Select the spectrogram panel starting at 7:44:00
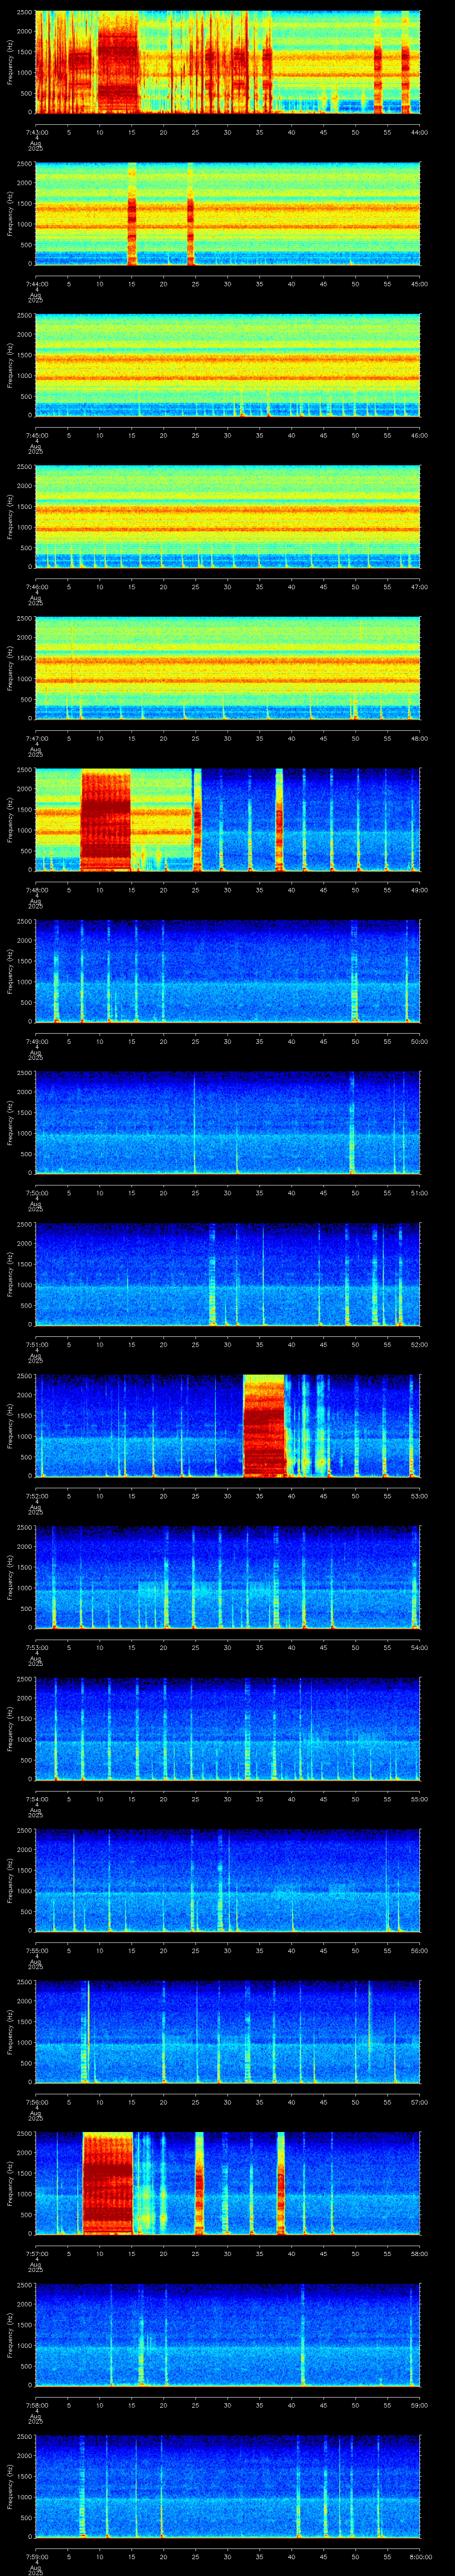The width and height of the screenshot is (455, 2576). (x=227, y=214)
